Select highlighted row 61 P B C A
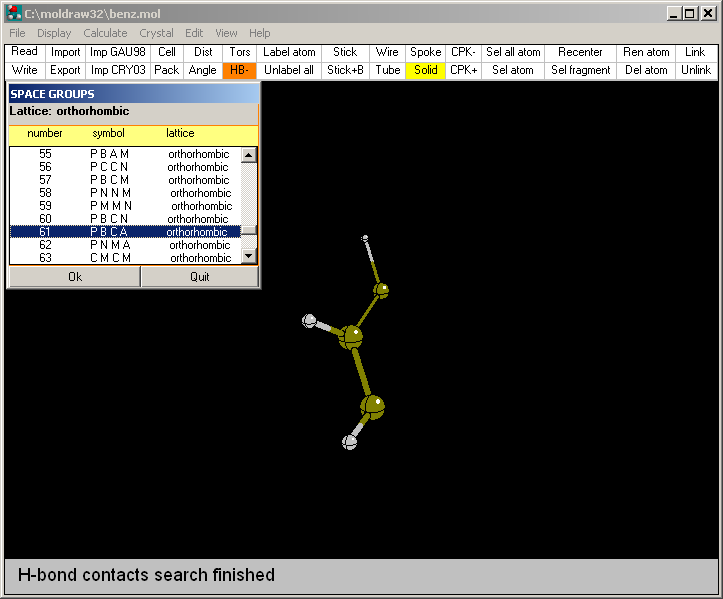Screen dimensions: 723x599 click(125, 231)
